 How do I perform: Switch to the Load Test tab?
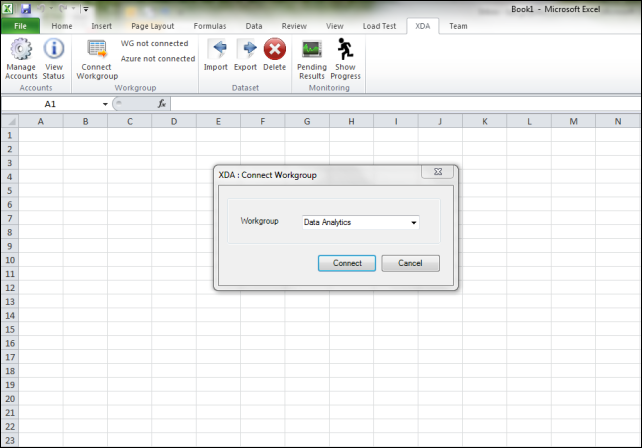pyautogui.click(x=379, y=26)
